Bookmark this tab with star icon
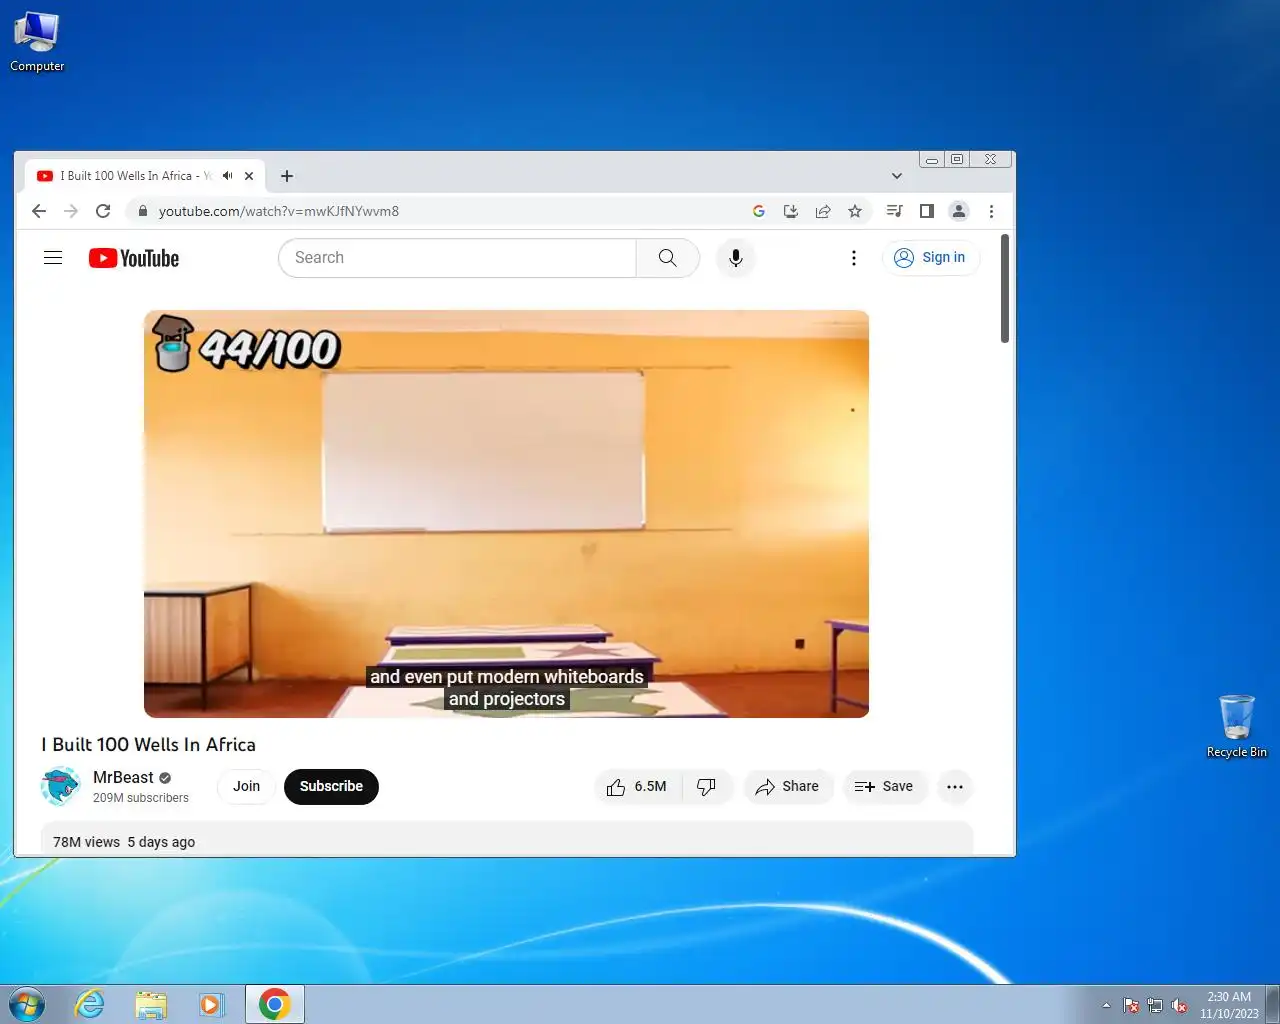 [855, 211]
